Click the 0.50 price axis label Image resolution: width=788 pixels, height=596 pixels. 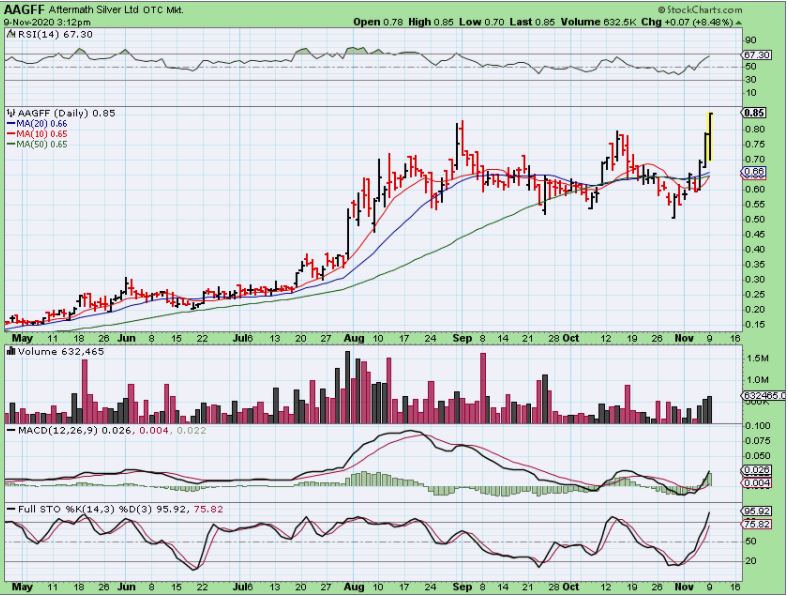tap(755, 219)
